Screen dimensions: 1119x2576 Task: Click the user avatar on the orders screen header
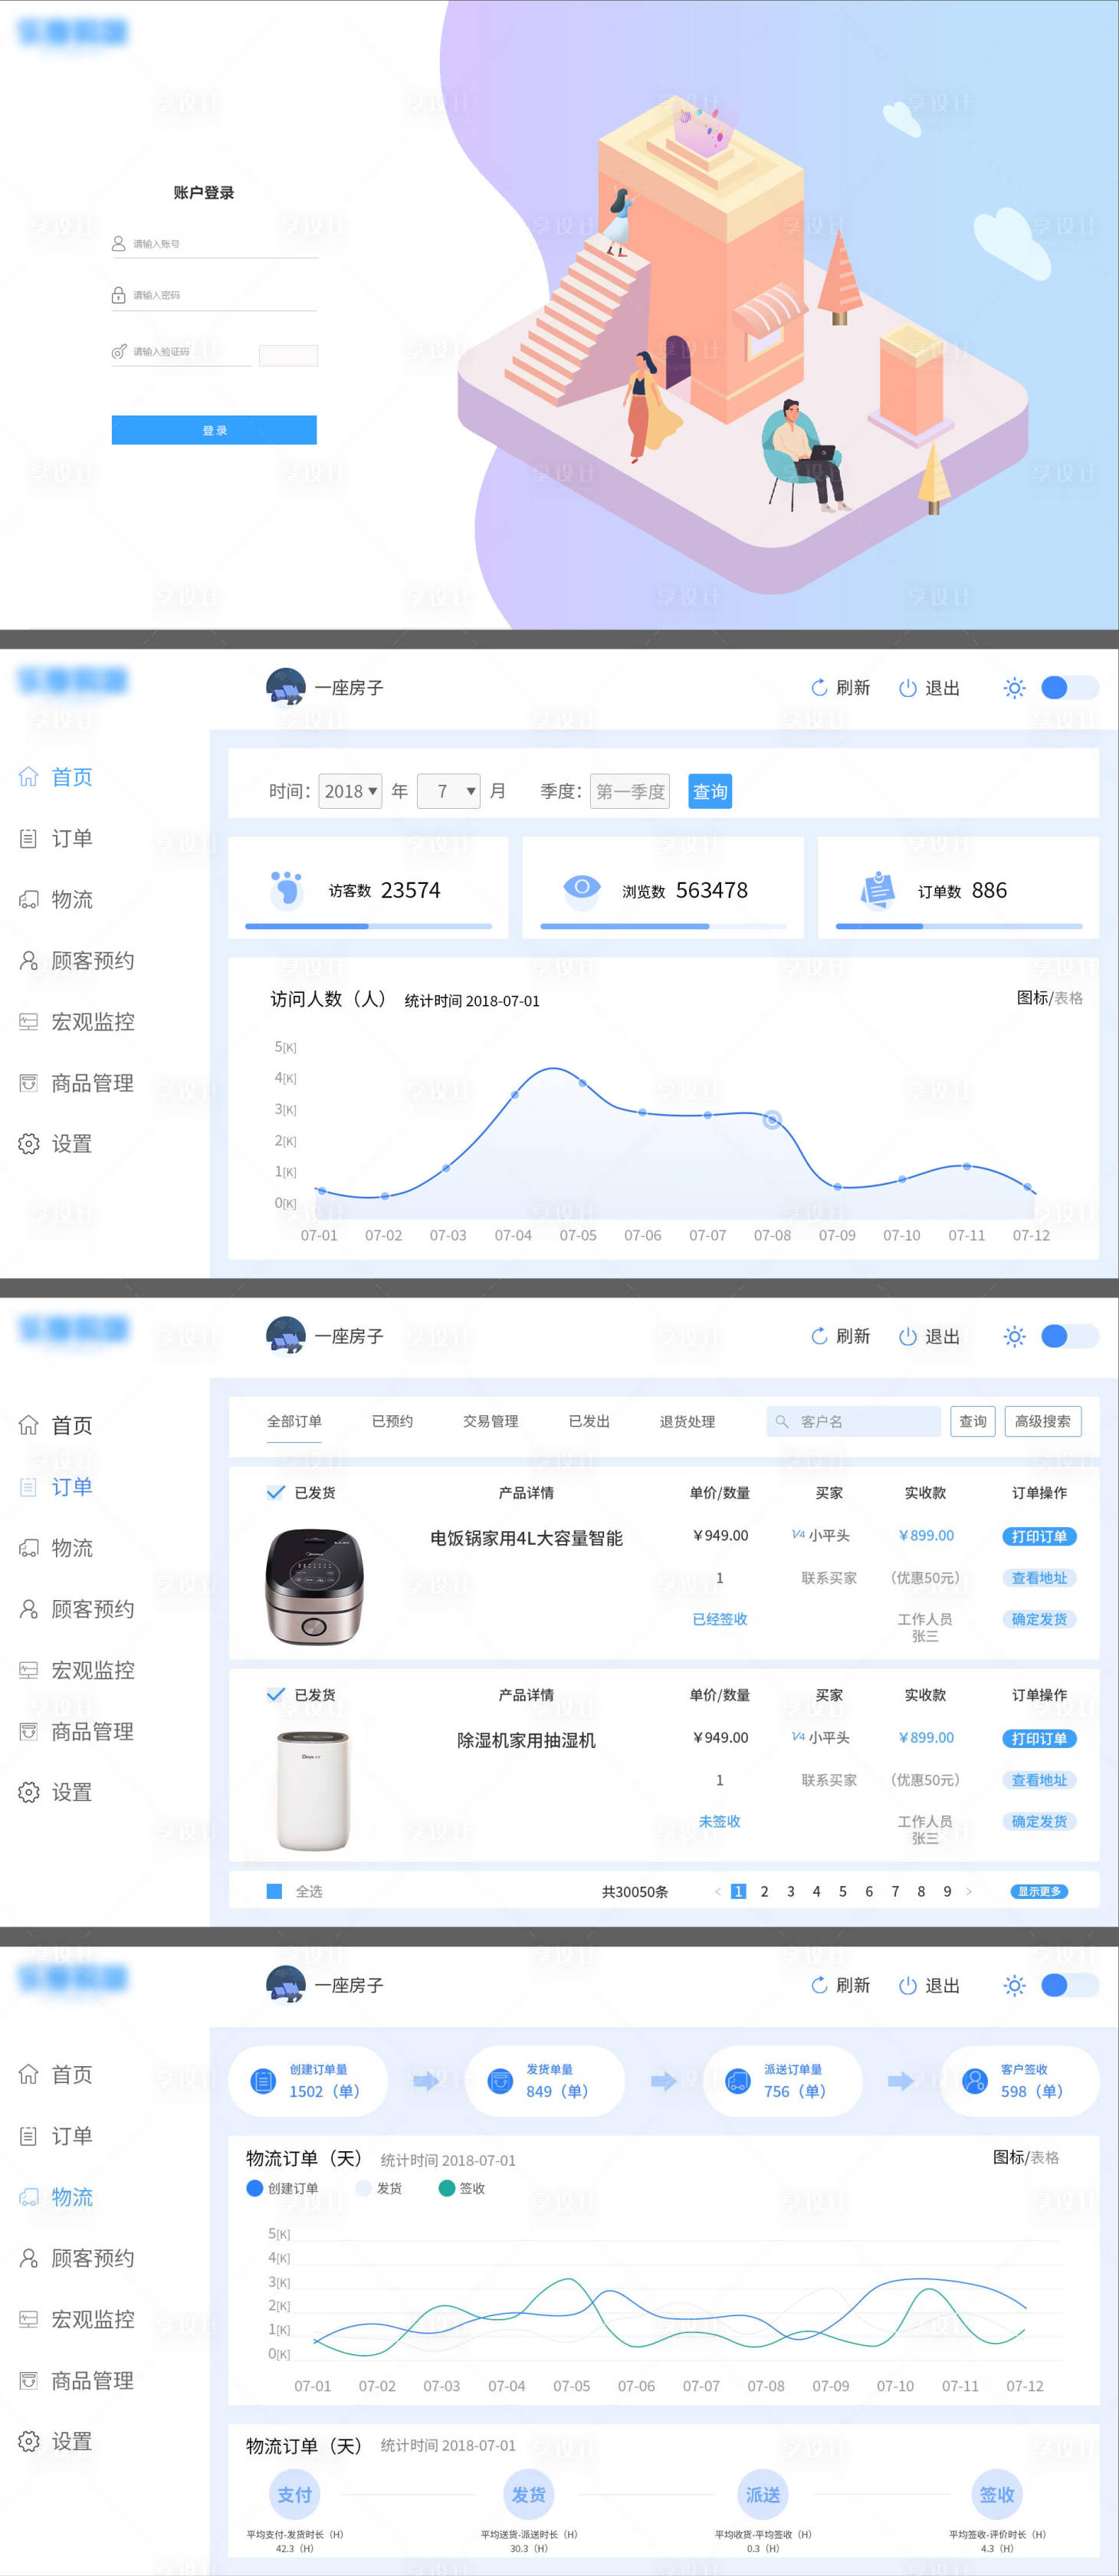point(286,1336)
